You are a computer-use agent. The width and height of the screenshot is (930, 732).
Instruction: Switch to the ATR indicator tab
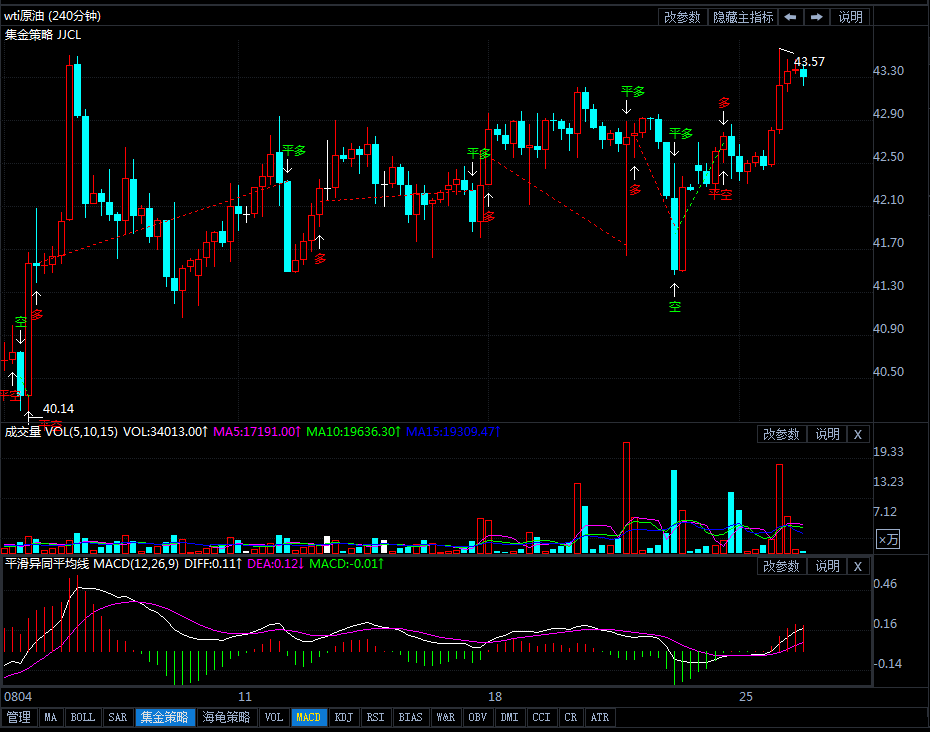(x=599, y=717)
